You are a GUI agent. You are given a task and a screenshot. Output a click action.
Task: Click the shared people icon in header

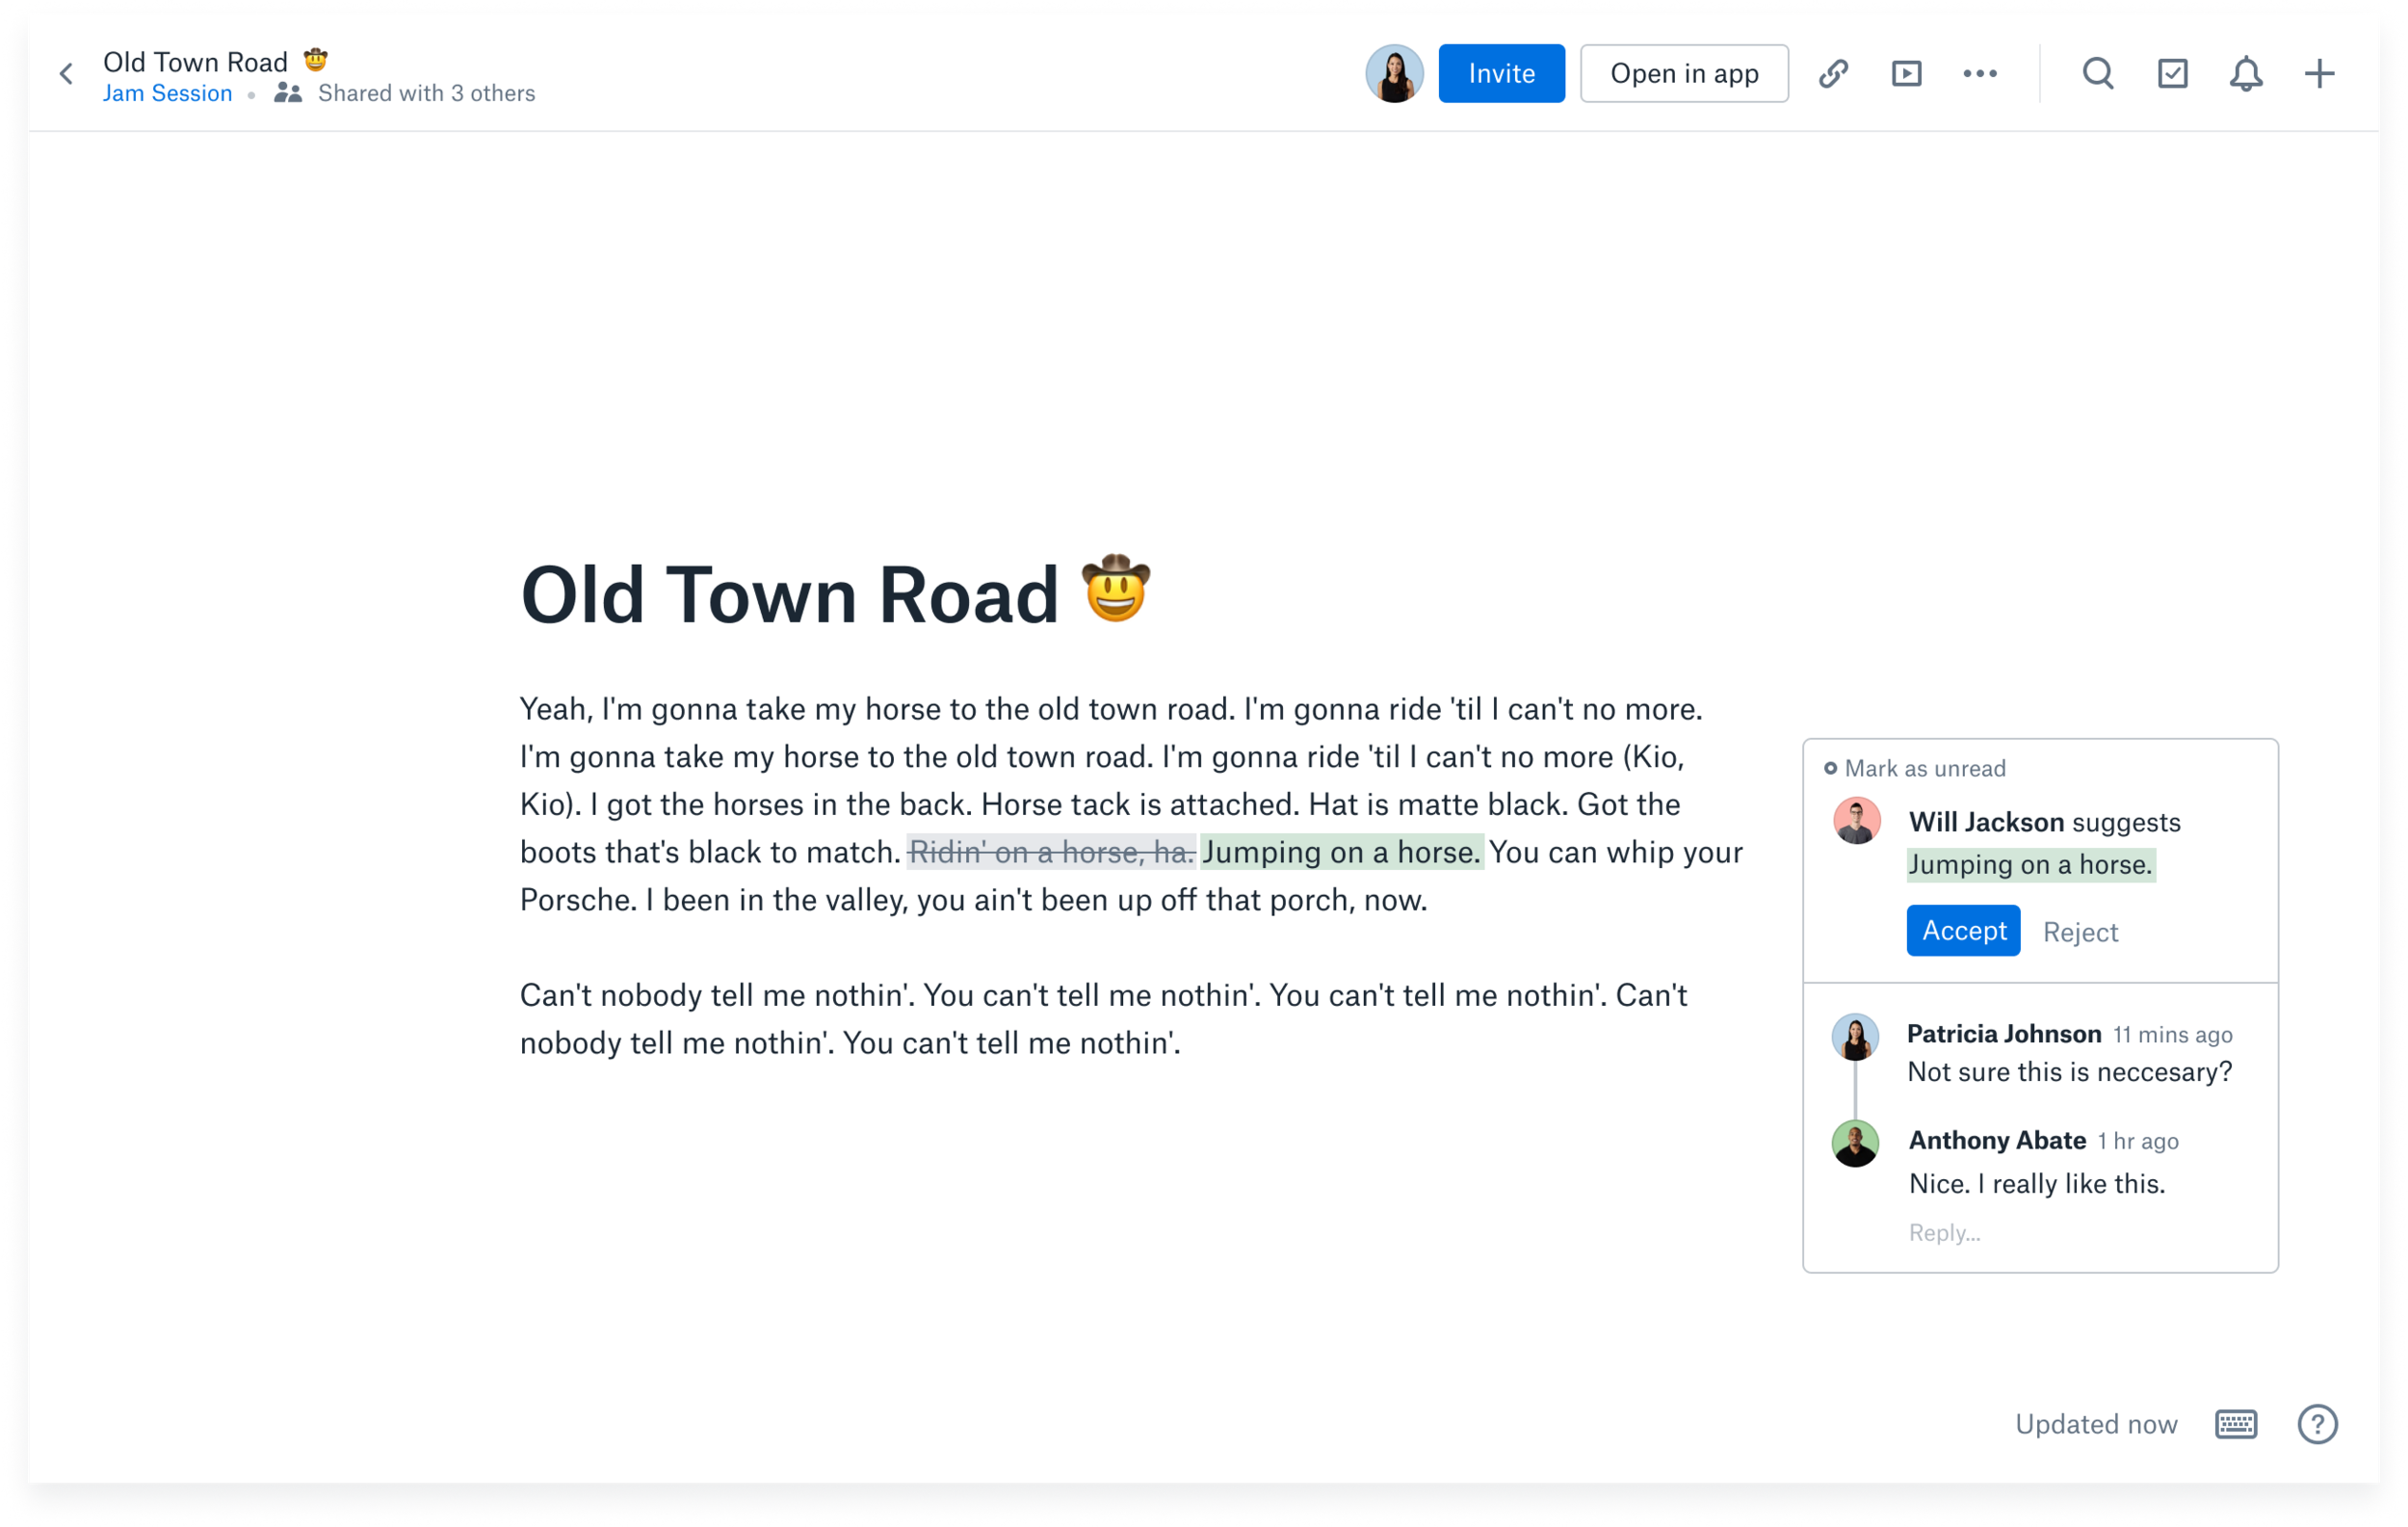point(288,93)
